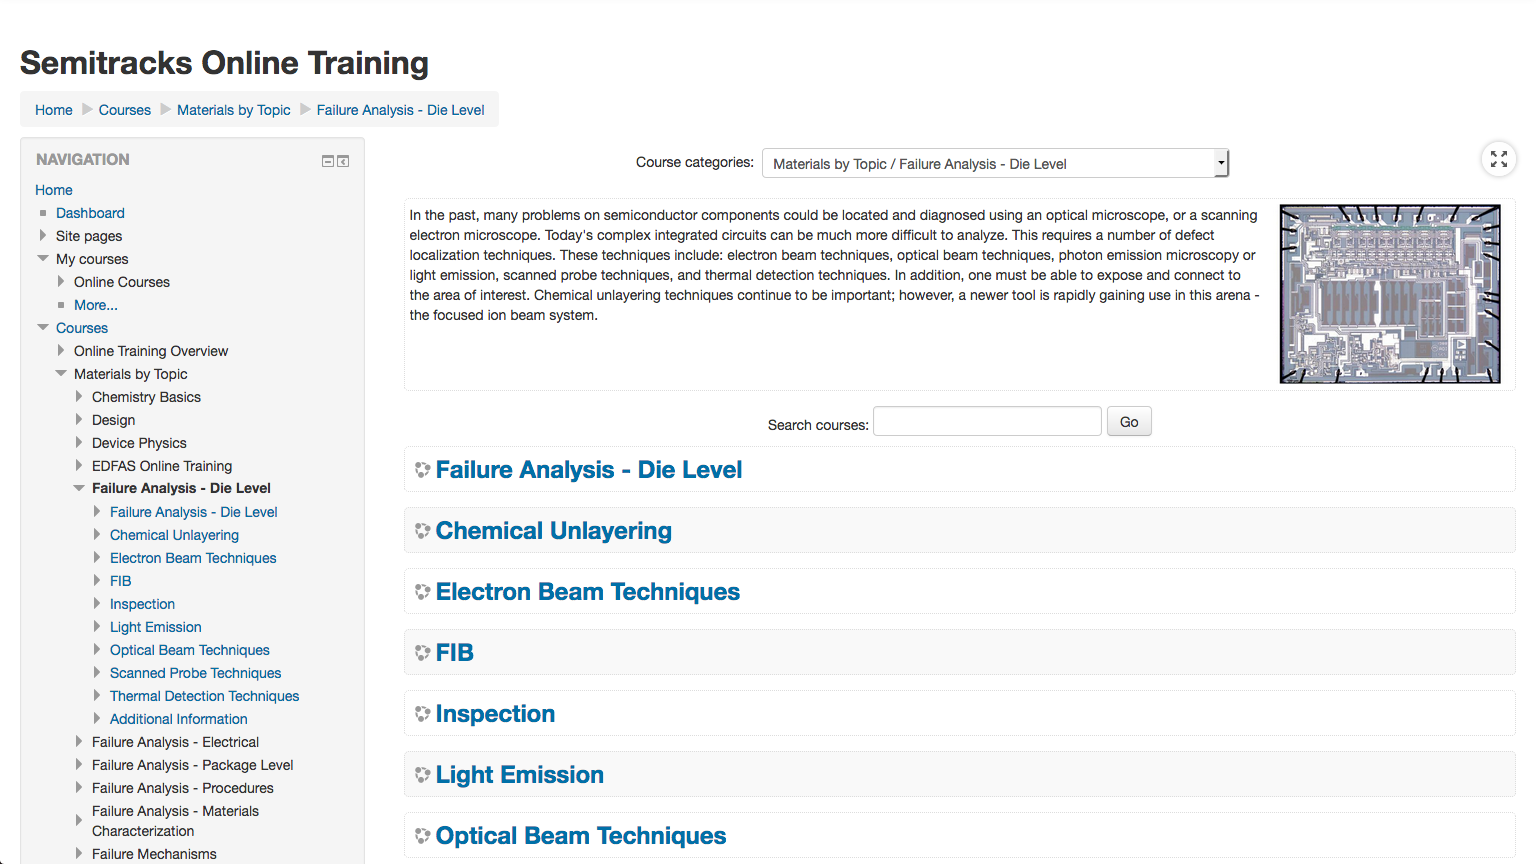Click the chip die thumbnail image

pos(1390,294)
